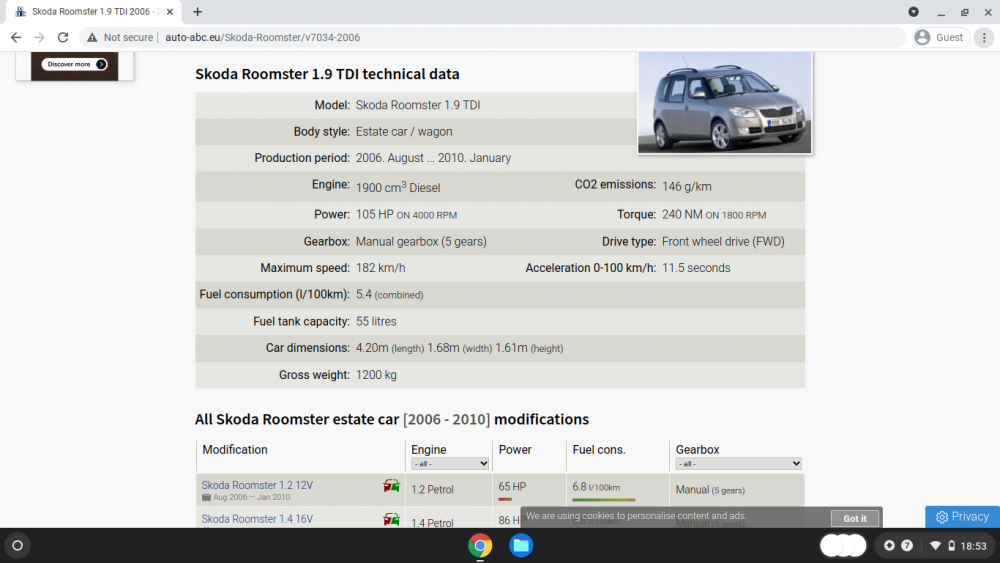This screenshot has width=1000, height=563.
Task: Open the Files app from shelf
Action: pyautogui.click(x=521, y=546)
